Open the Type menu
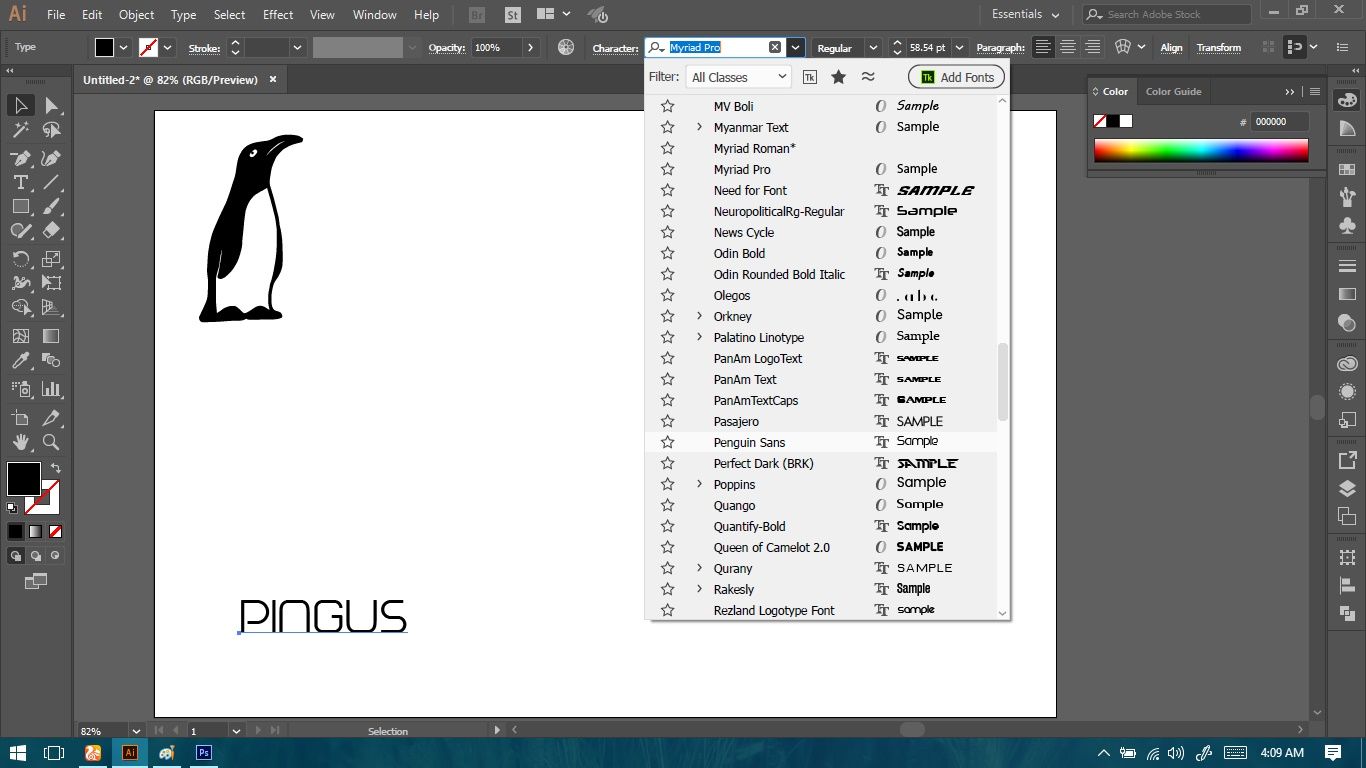This screenshot has height=768, width=1366. coord(183,15)
